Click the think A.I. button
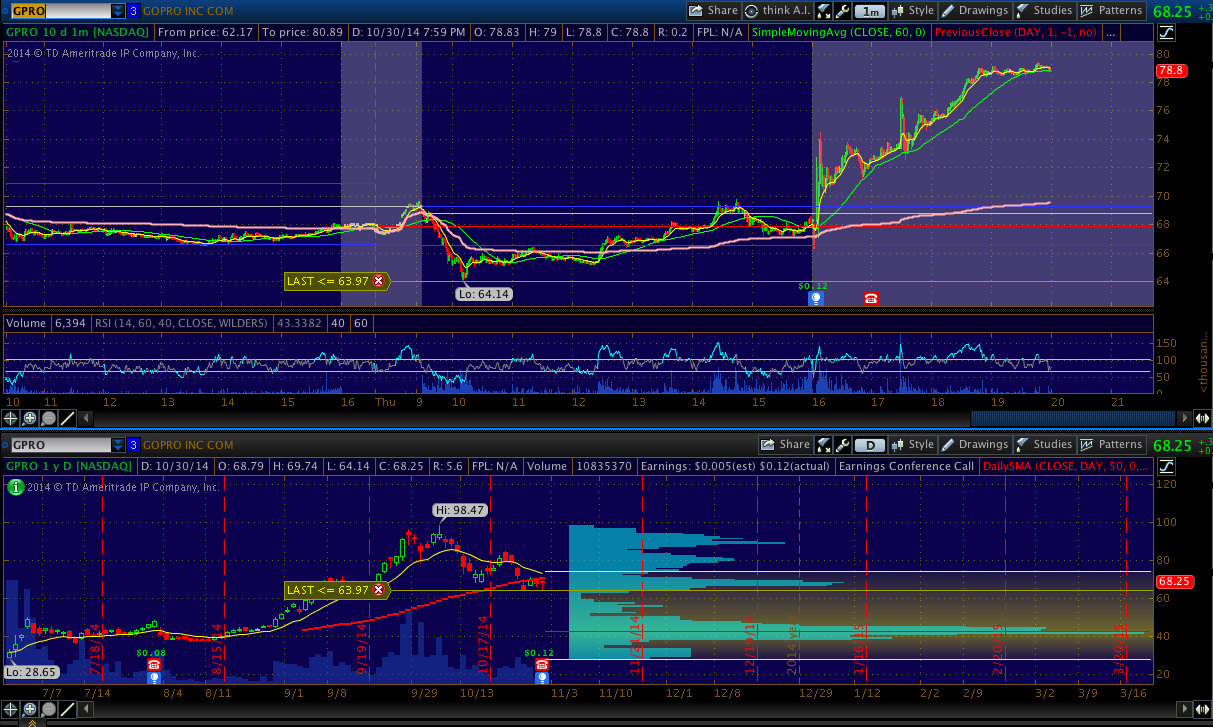The height and width of the screenshot is (727, 1213). 779,11
